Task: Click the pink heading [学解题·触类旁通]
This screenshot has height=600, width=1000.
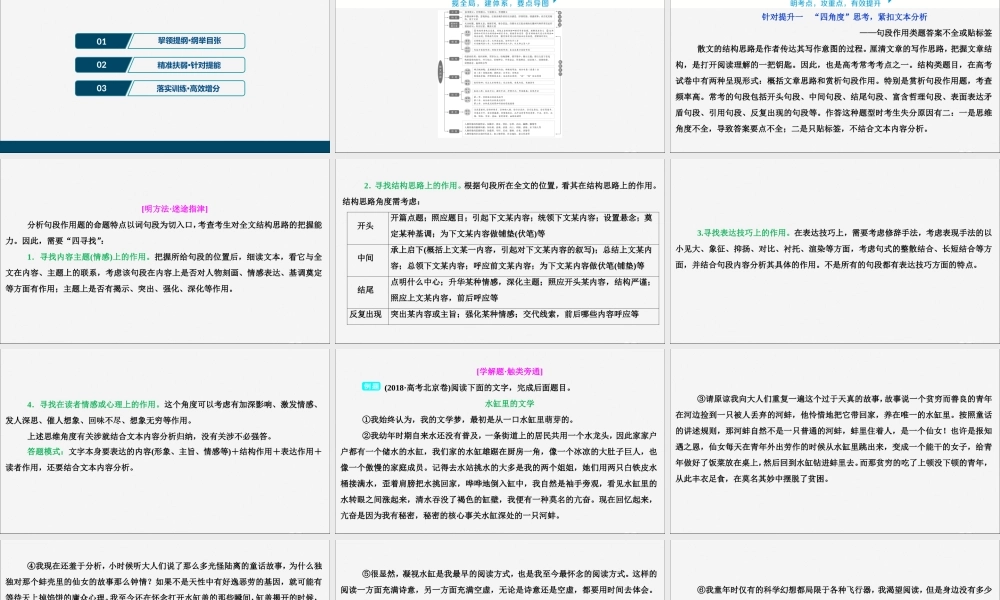Action: pyautogui.click(x=510, y=371)
